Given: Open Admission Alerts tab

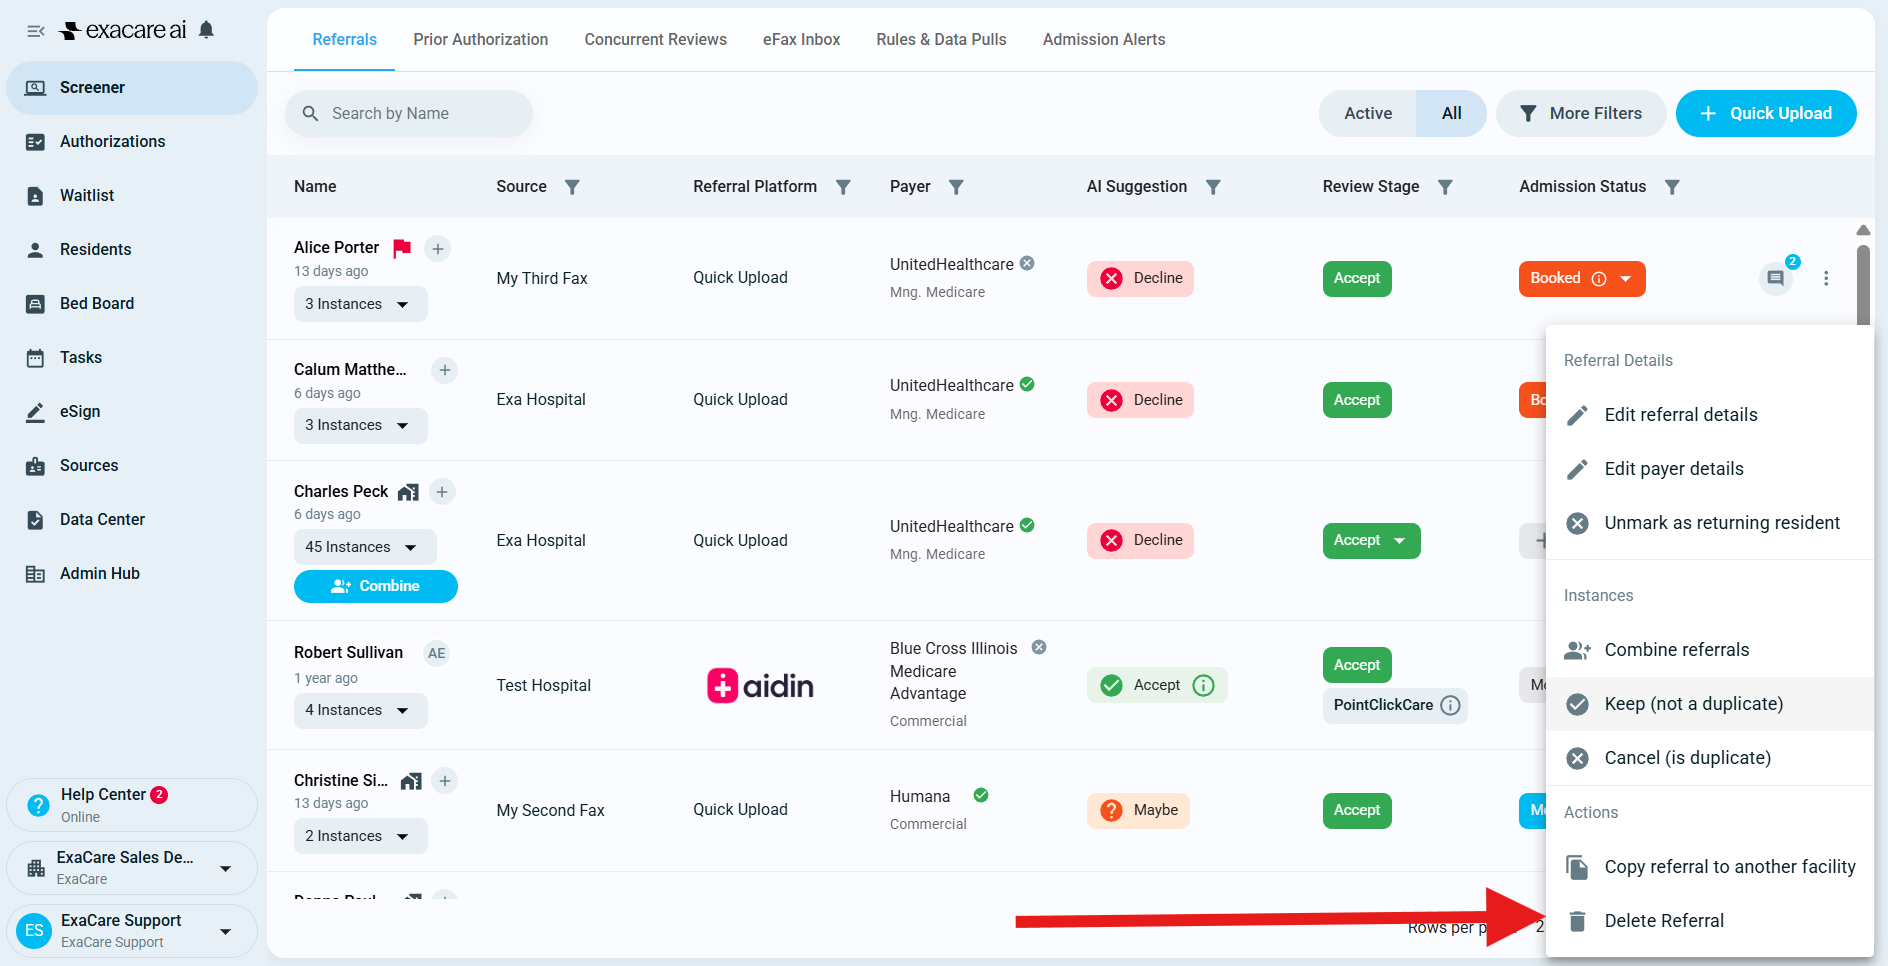Looking at the screenshot, I should click(x=1104, y=40).
